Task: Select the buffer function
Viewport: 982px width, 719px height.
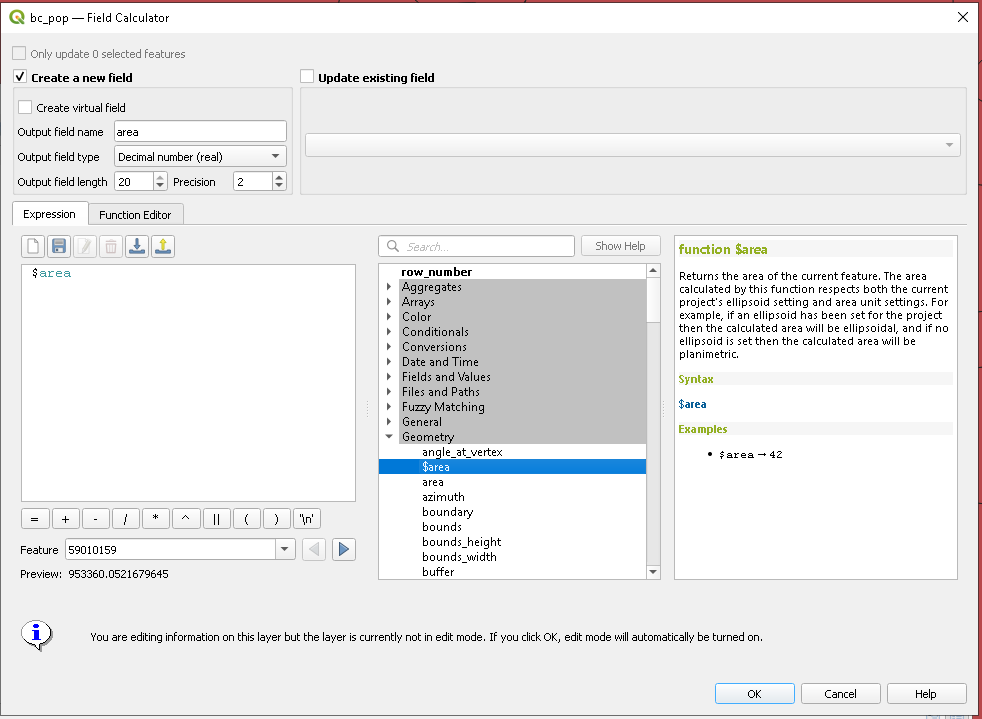Action: coord(438,572)
